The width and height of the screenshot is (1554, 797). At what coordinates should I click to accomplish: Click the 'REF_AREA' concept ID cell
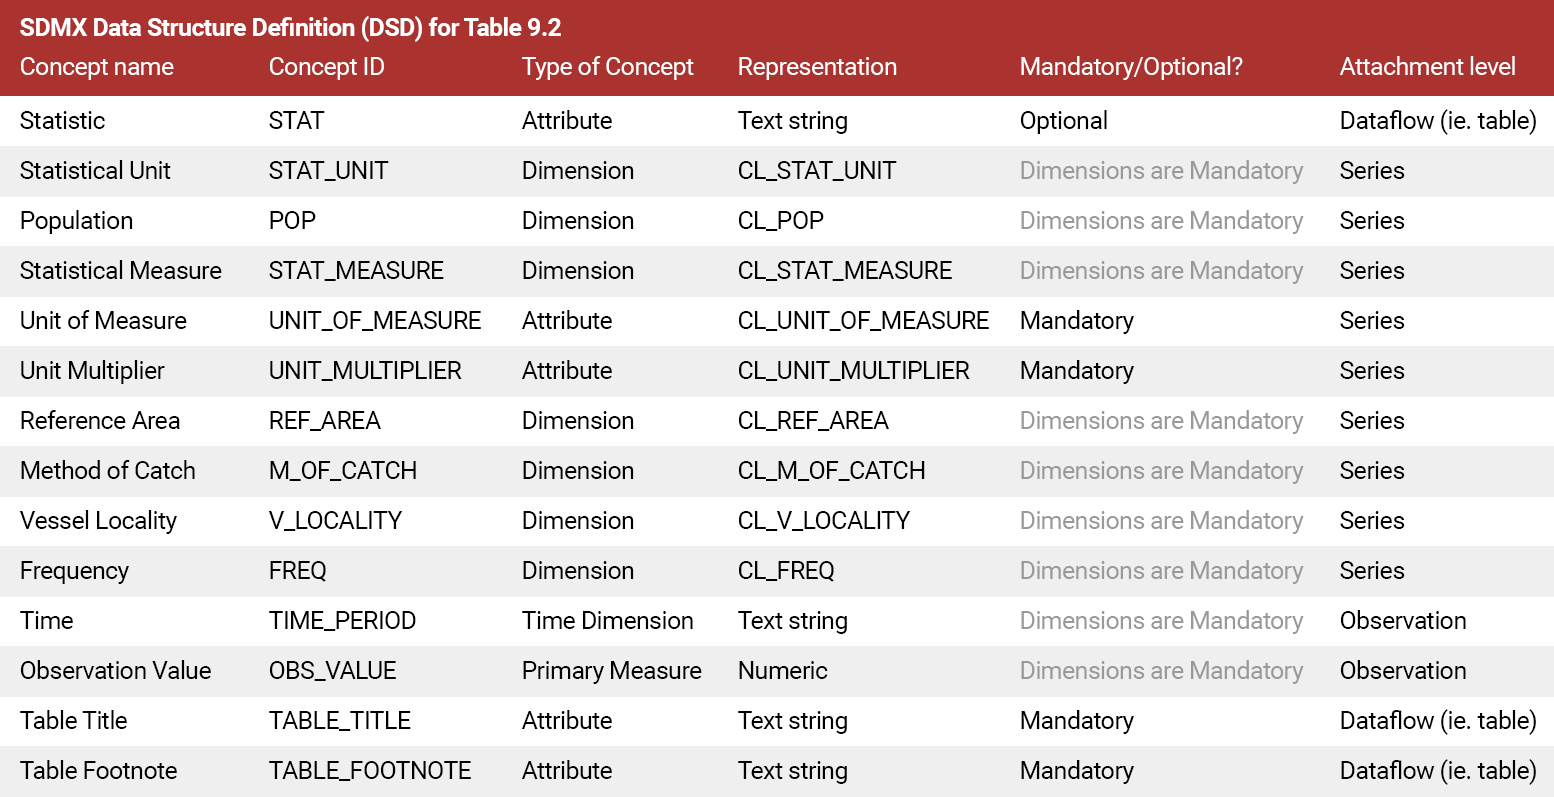pos(325,421)
